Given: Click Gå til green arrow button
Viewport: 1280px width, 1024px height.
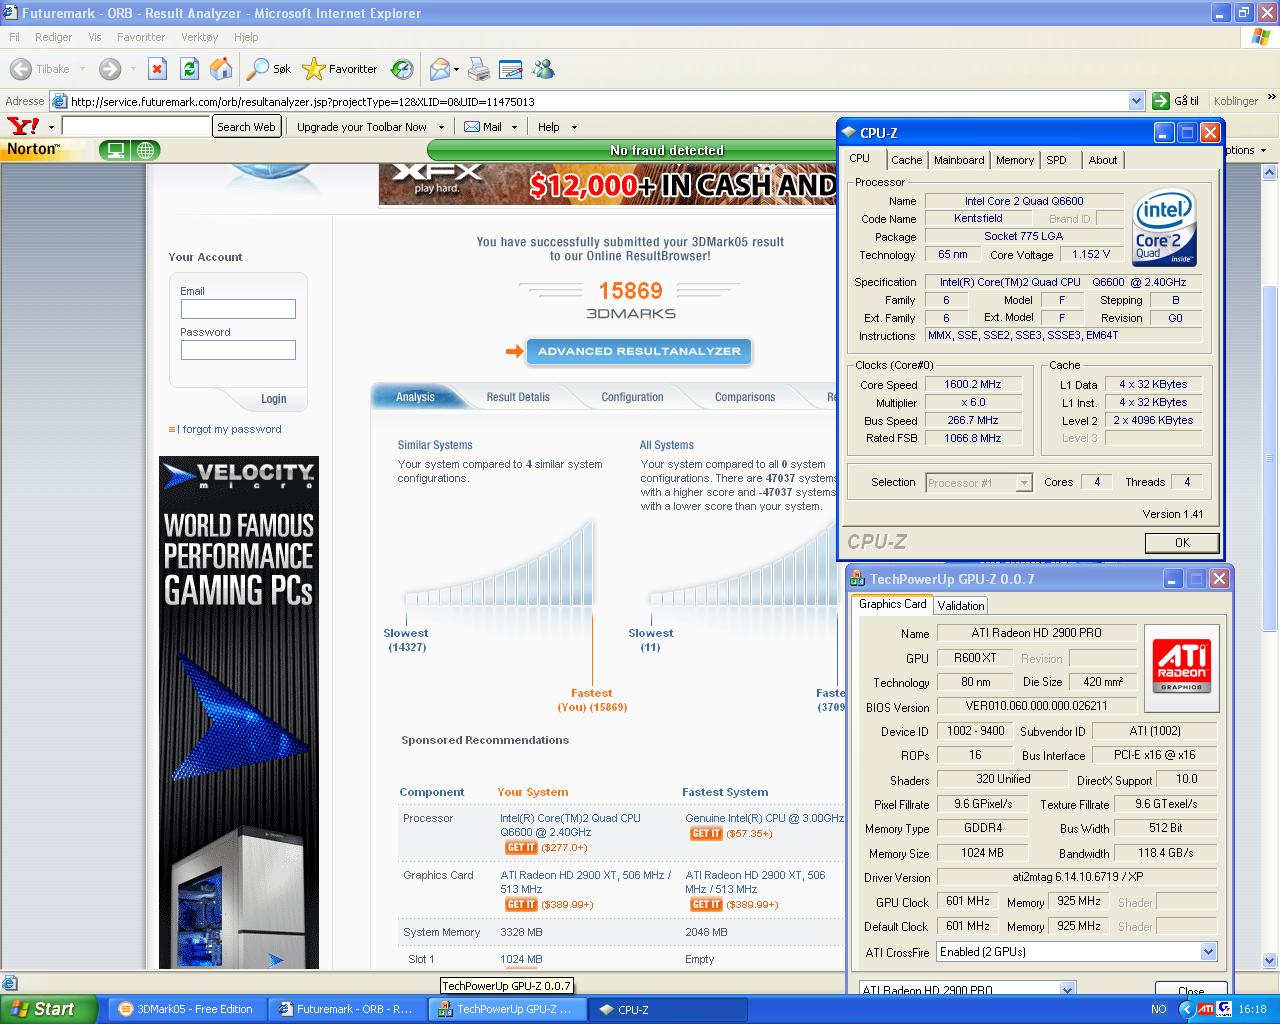Looking at the screenshot, I should pyautogui.click(x=1175, y=101).
